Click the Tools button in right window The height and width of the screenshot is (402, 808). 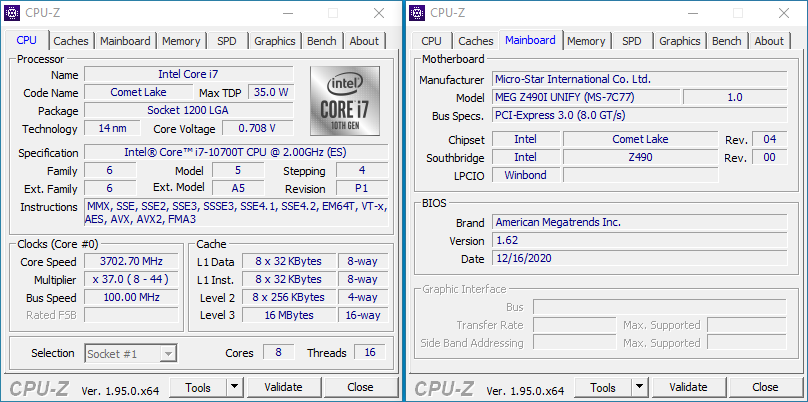coord(603,387)
